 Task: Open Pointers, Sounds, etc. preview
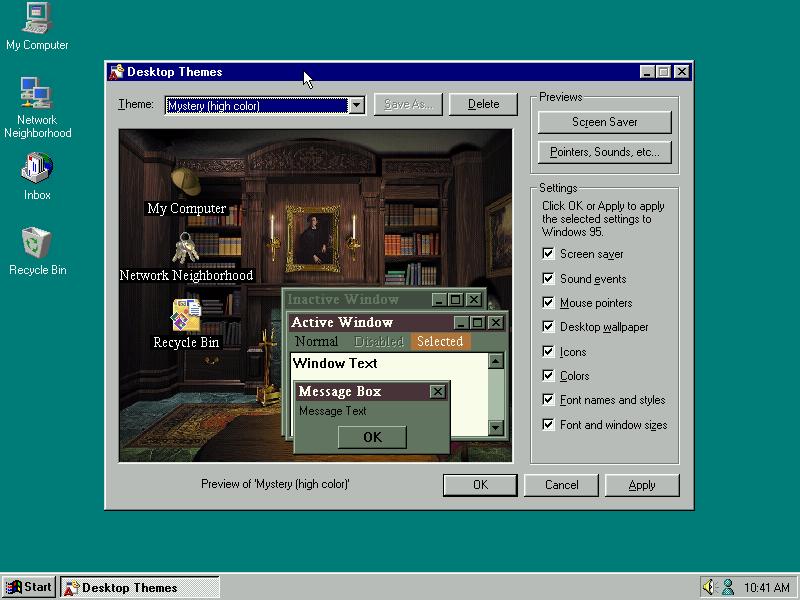click(x=605, y=152)
